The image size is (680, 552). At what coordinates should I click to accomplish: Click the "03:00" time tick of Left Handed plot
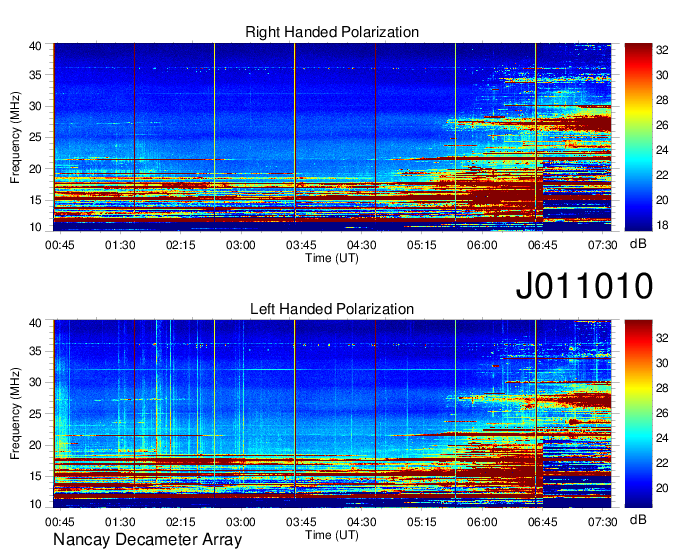(241, 522)
